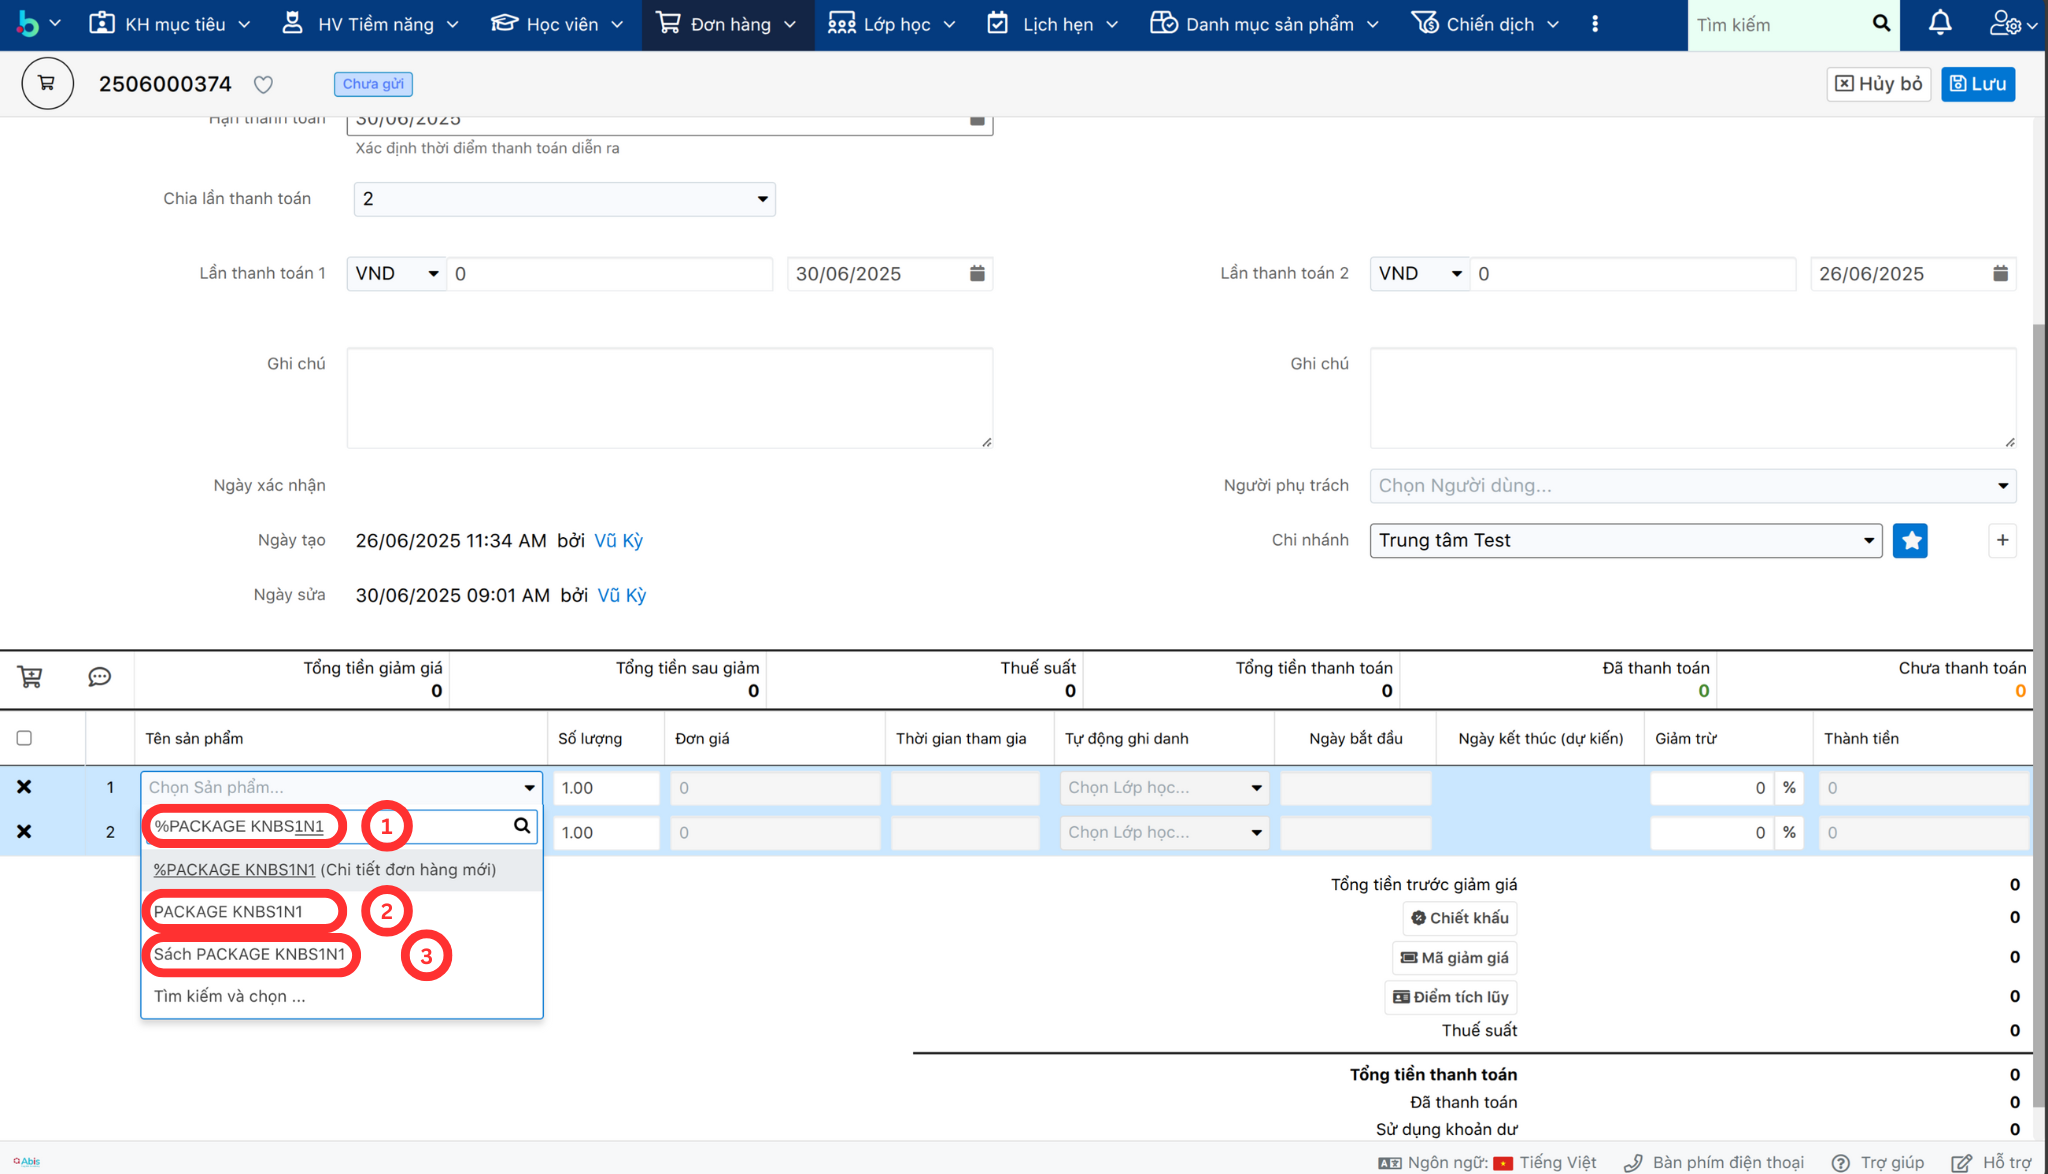This screenshot has width=2048, height=1174.
Task: Click Vũ Kỳ link beside Ngày tạo
Action: coord(618,541)
